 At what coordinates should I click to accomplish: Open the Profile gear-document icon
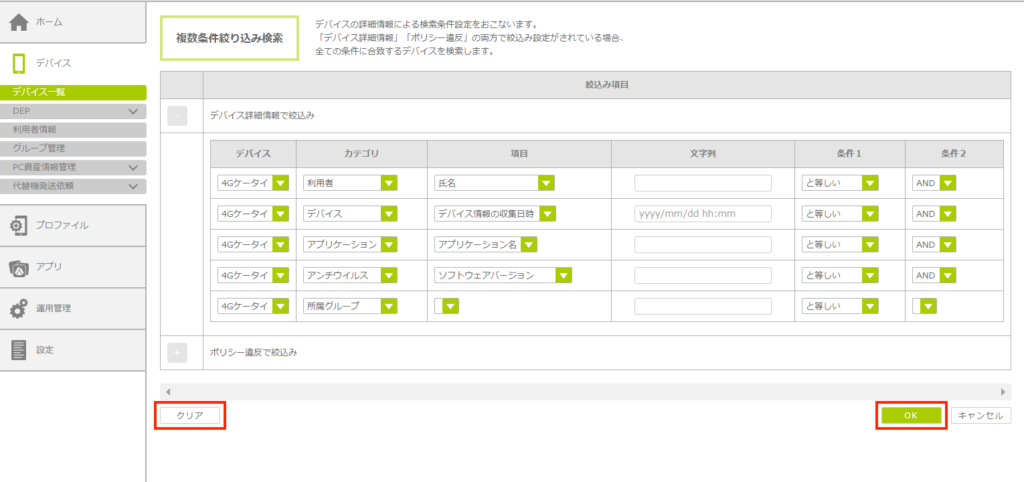[x=18, y=226]
